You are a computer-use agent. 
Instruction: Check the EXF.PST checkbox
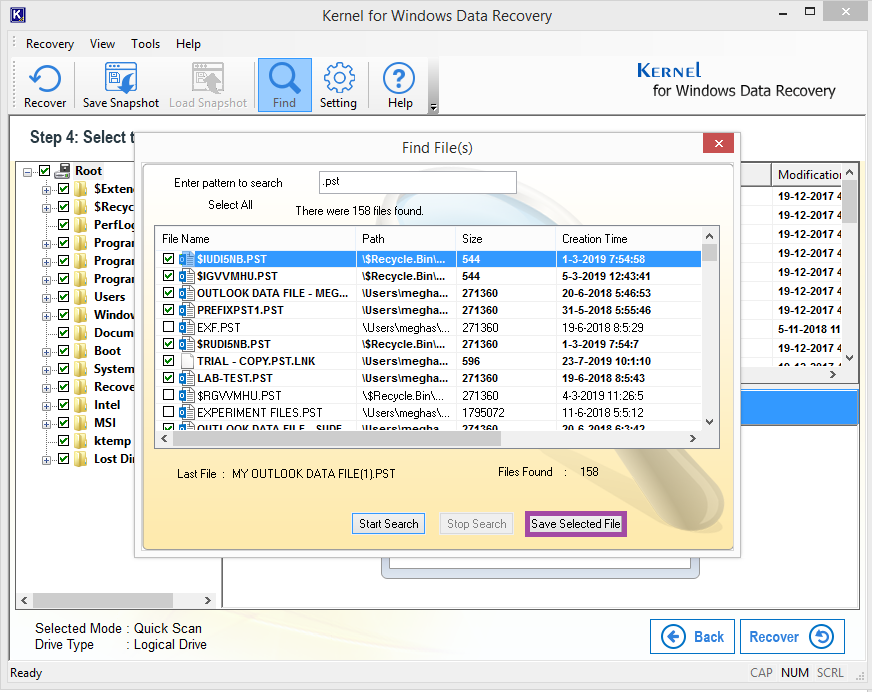point(168,327)
